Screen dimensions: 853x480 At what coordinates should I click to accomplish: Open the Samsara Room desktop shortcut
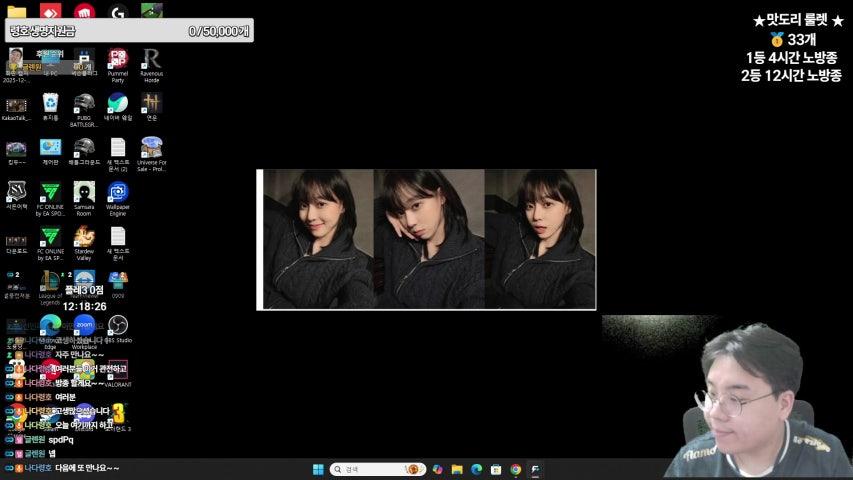[x=84, y=192]
